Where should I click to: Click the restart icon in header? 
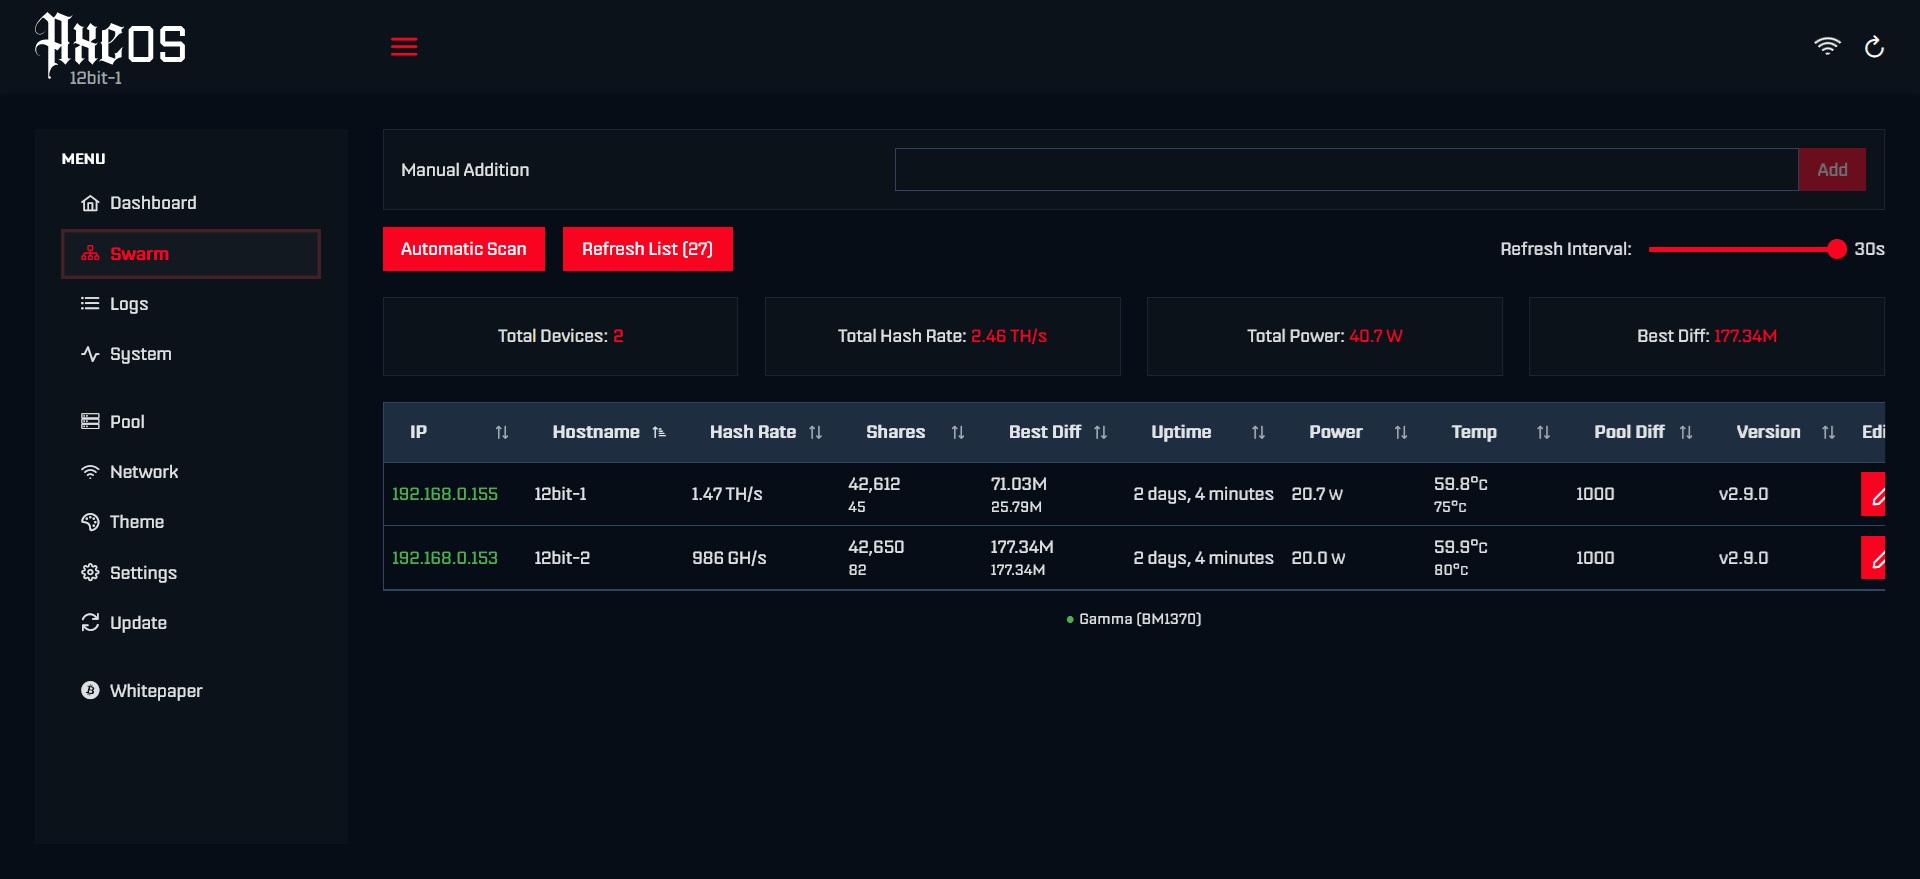(x=1875, y=46)
